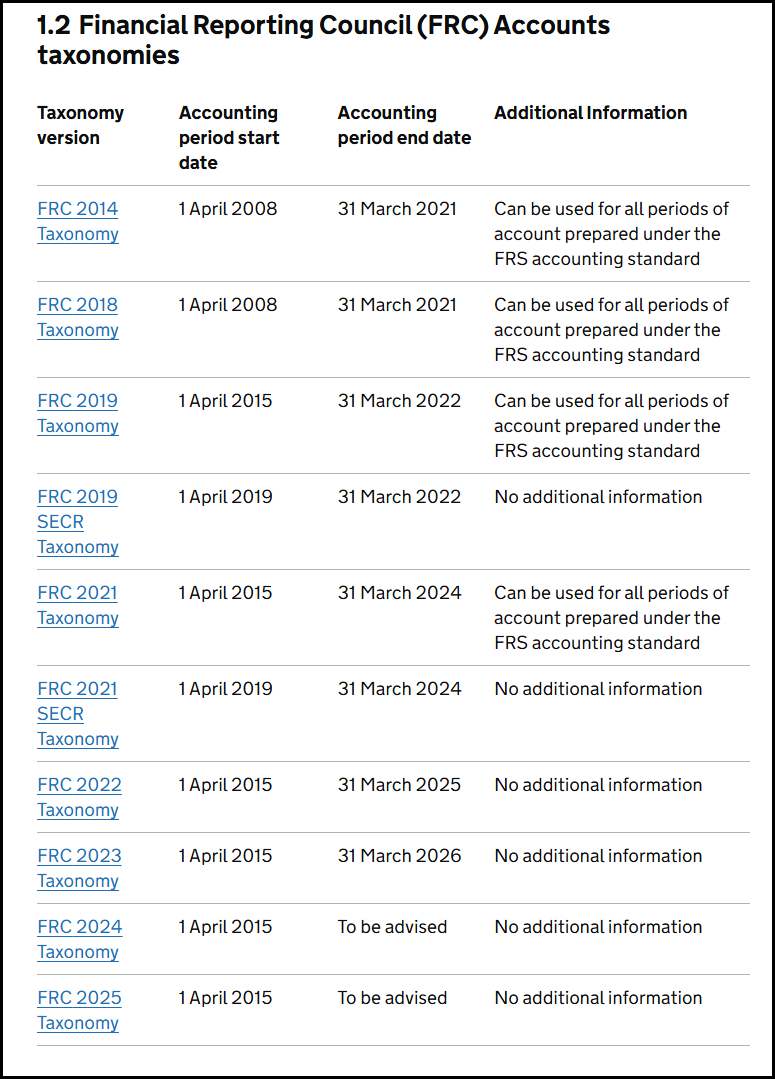775x1079 pixels.
Task: Click the Additional Information column header
Action: 591,113
